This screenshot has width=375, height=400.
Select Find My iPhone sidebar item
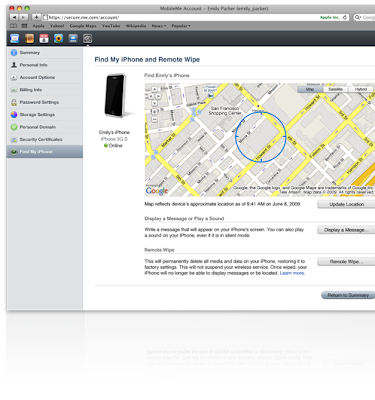point(45,152)
